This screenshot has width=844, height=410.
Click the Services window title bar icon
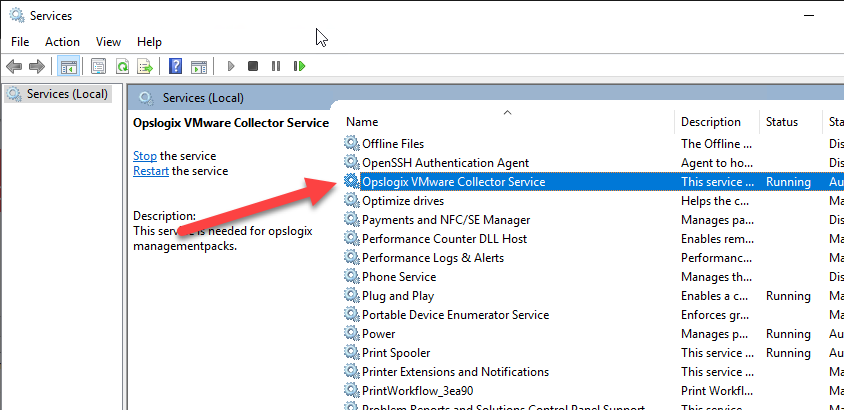[x=17, y=15]
